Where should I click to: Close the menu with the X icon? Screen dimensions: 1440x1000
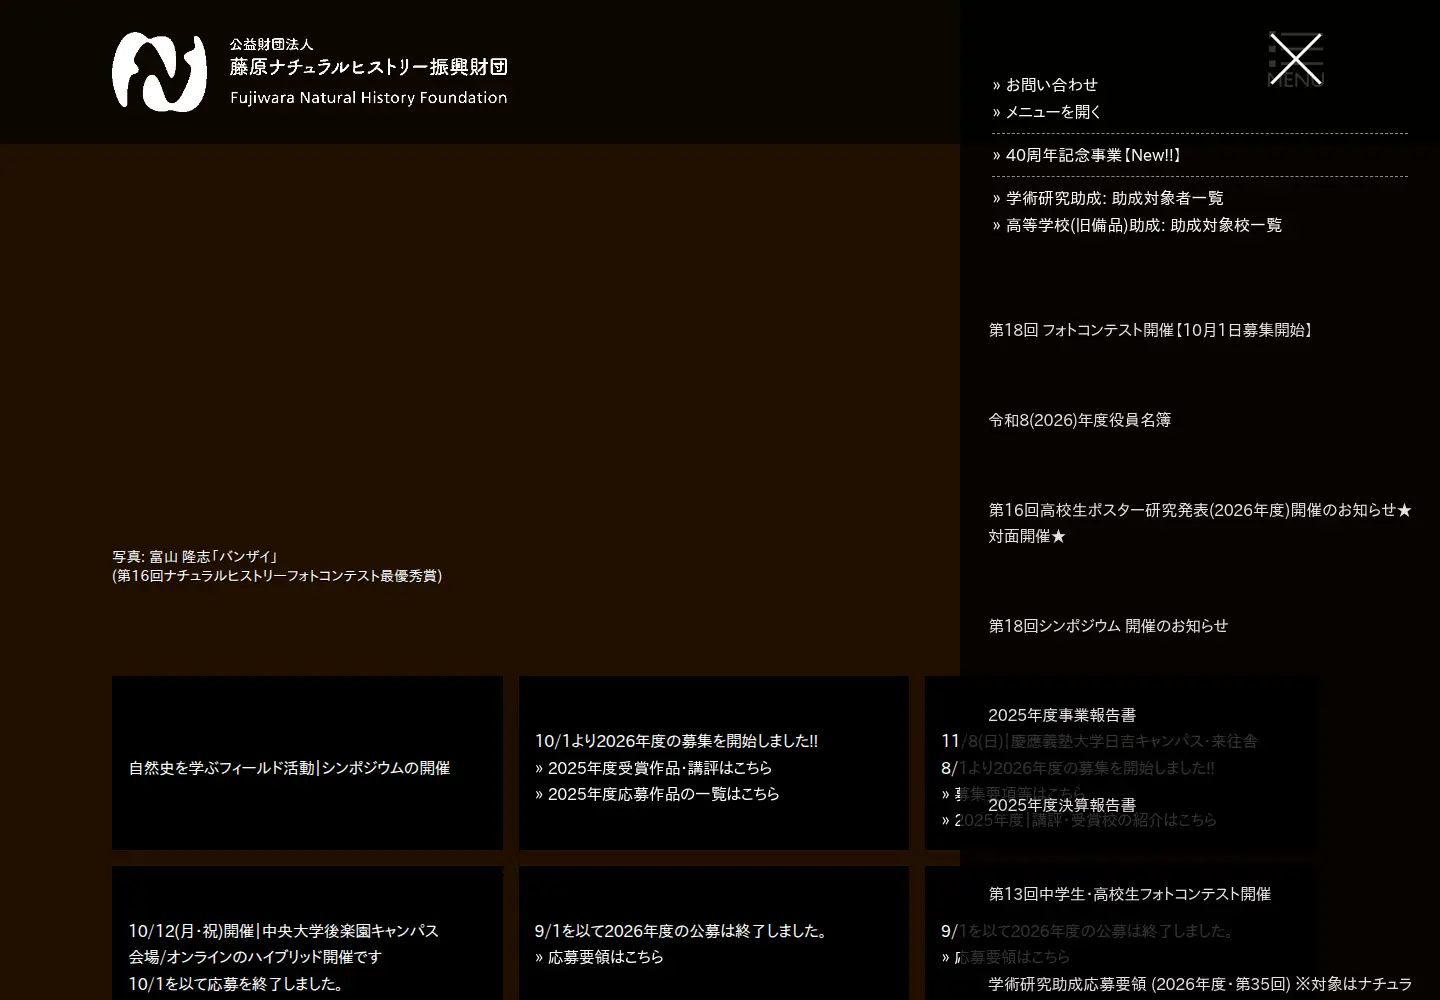tap(1296, 59)
